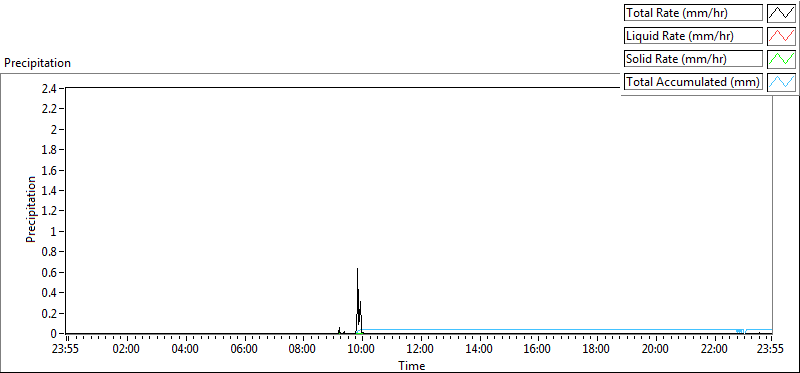Image resolution: width=800 pixels, height=373 pixels.
Task: Click the 2.2 y-axis tick value
Action: pyautogui.click(x=49, y=109)
